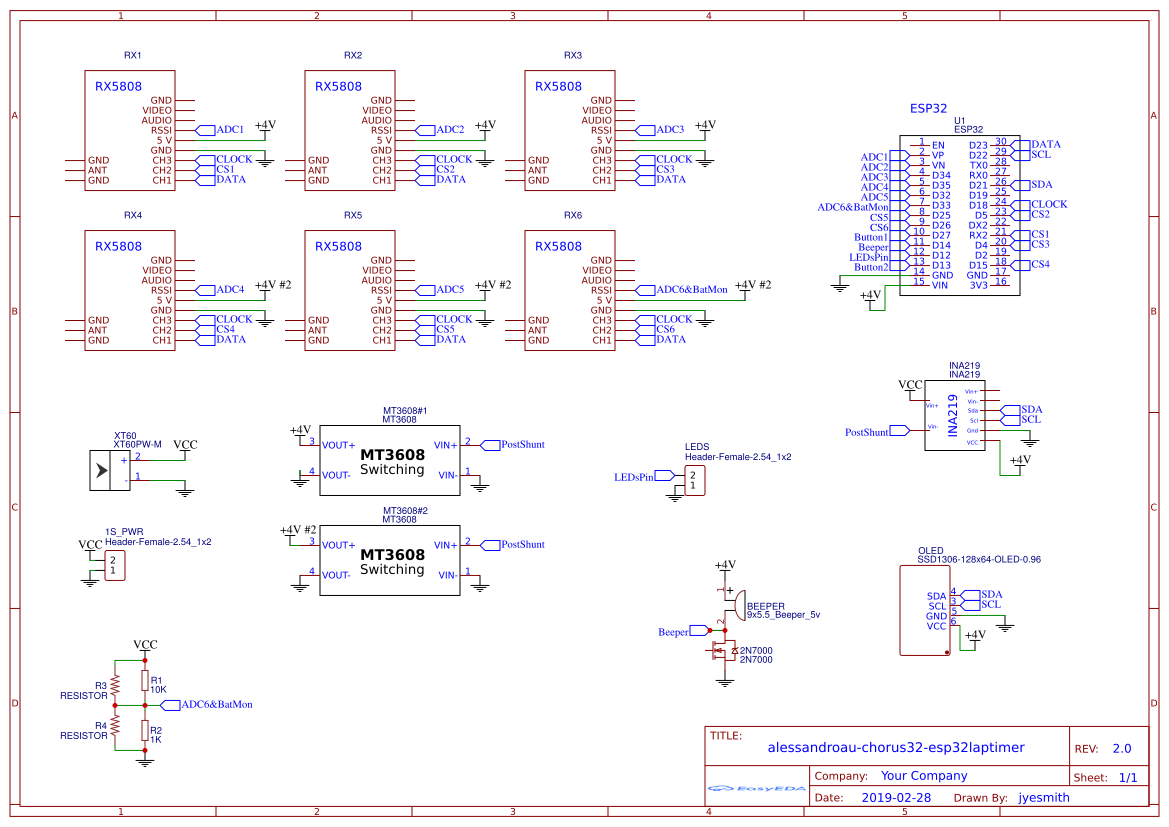Viewport: 1169px width, 827px height.
Task: Click the R3 resistor zigzag symbol
Action: coord(116,685)
